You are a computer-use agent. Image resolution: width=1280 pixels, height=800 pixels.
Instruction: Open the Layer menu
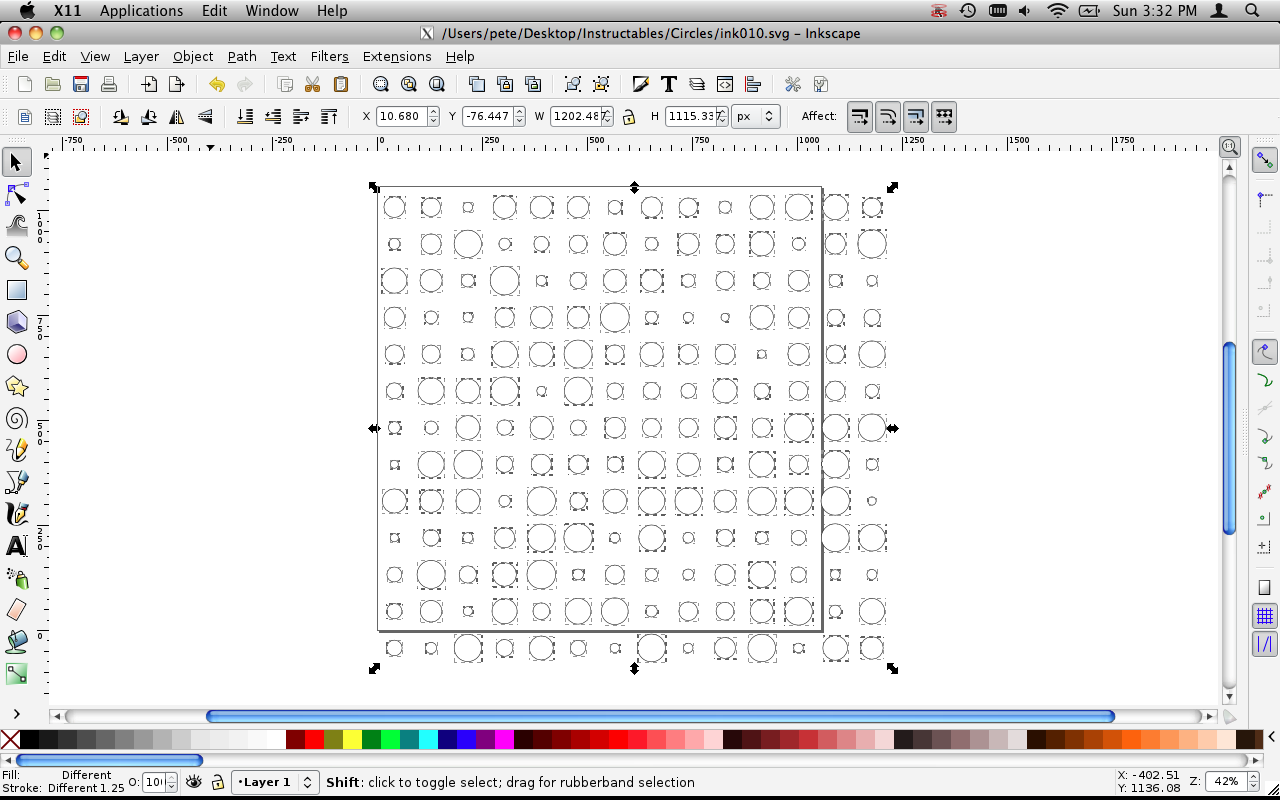coord(141,56)
